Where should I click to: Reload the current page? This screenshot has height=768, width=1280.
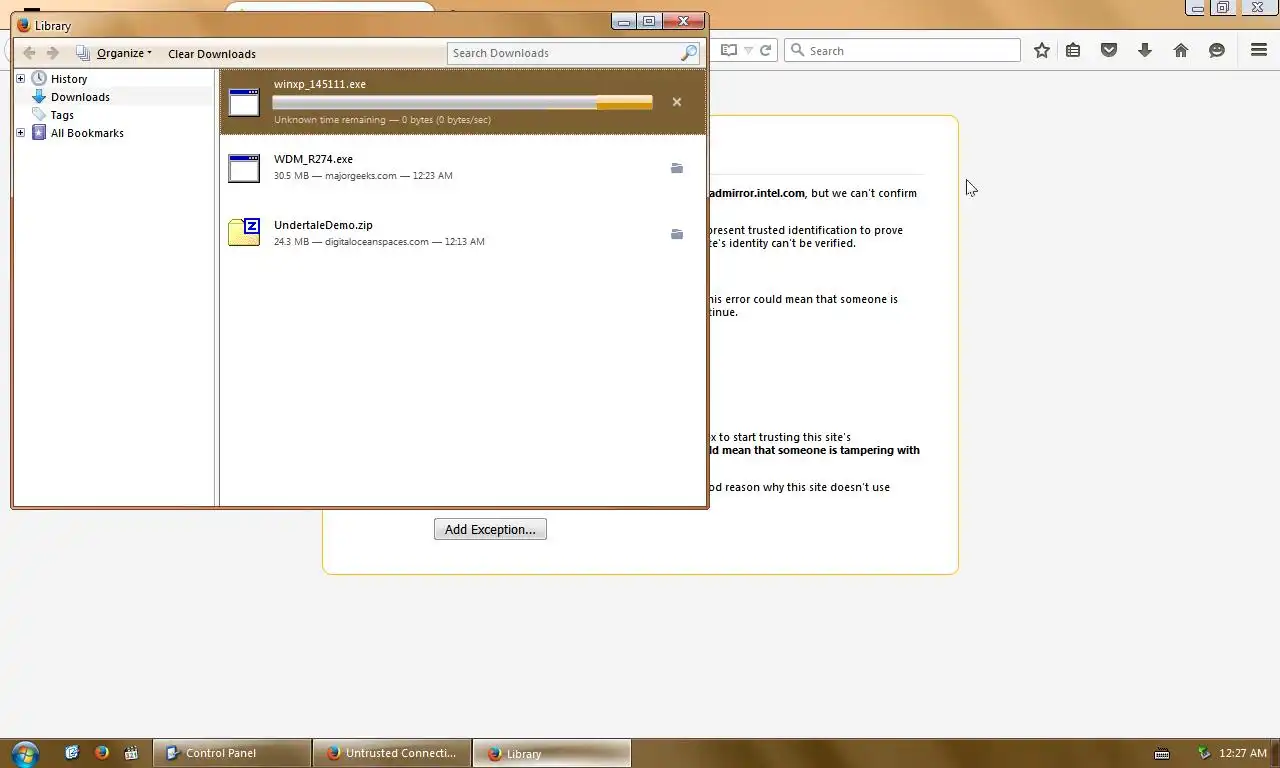765,50
